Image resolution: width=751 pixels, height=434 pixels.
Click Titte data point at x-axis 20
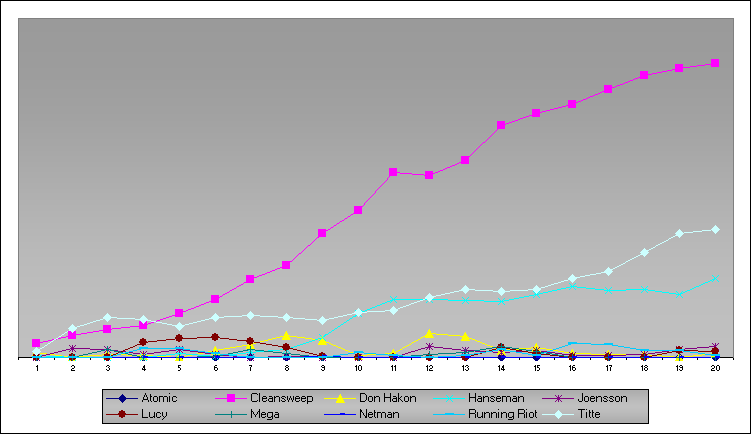coord(715,230)
